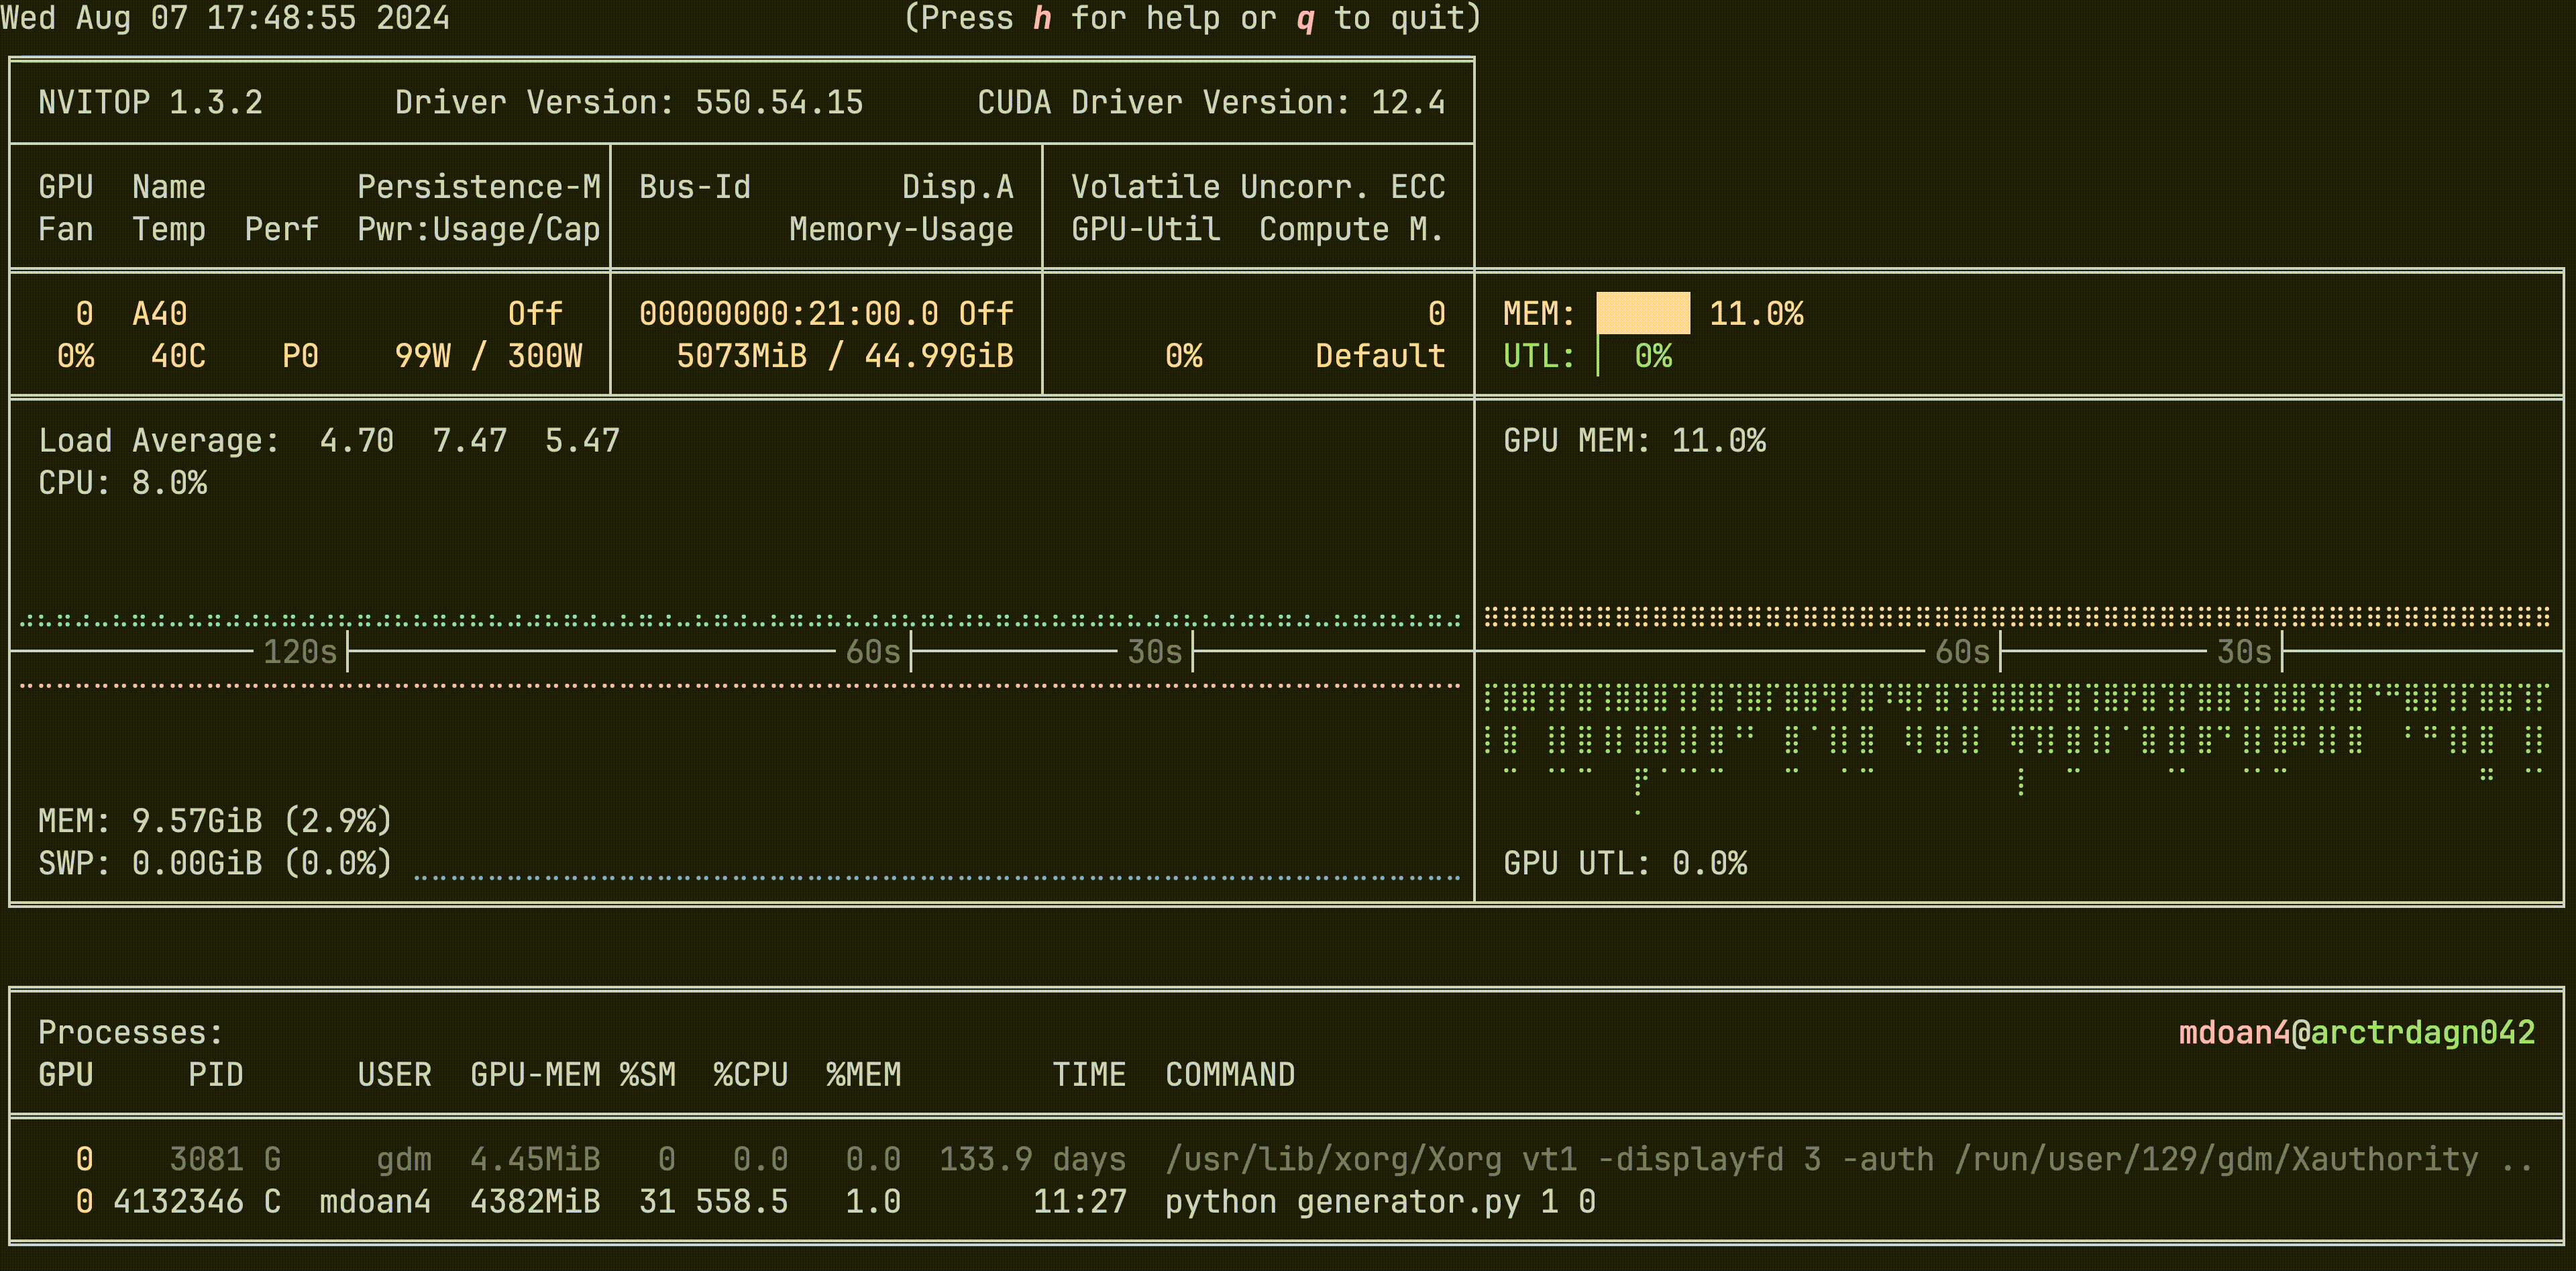Click the h help key hint
The image size is (2576, 1271).
1042,18
